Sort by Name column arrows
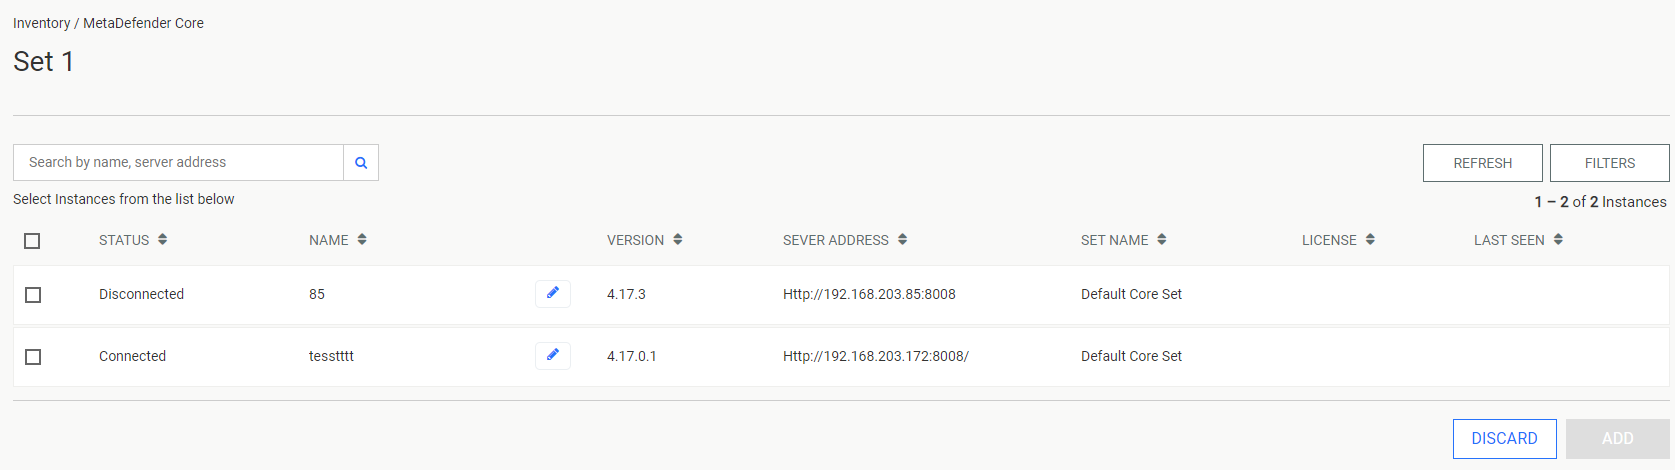 pyautogui.click(x=362, y=240)
